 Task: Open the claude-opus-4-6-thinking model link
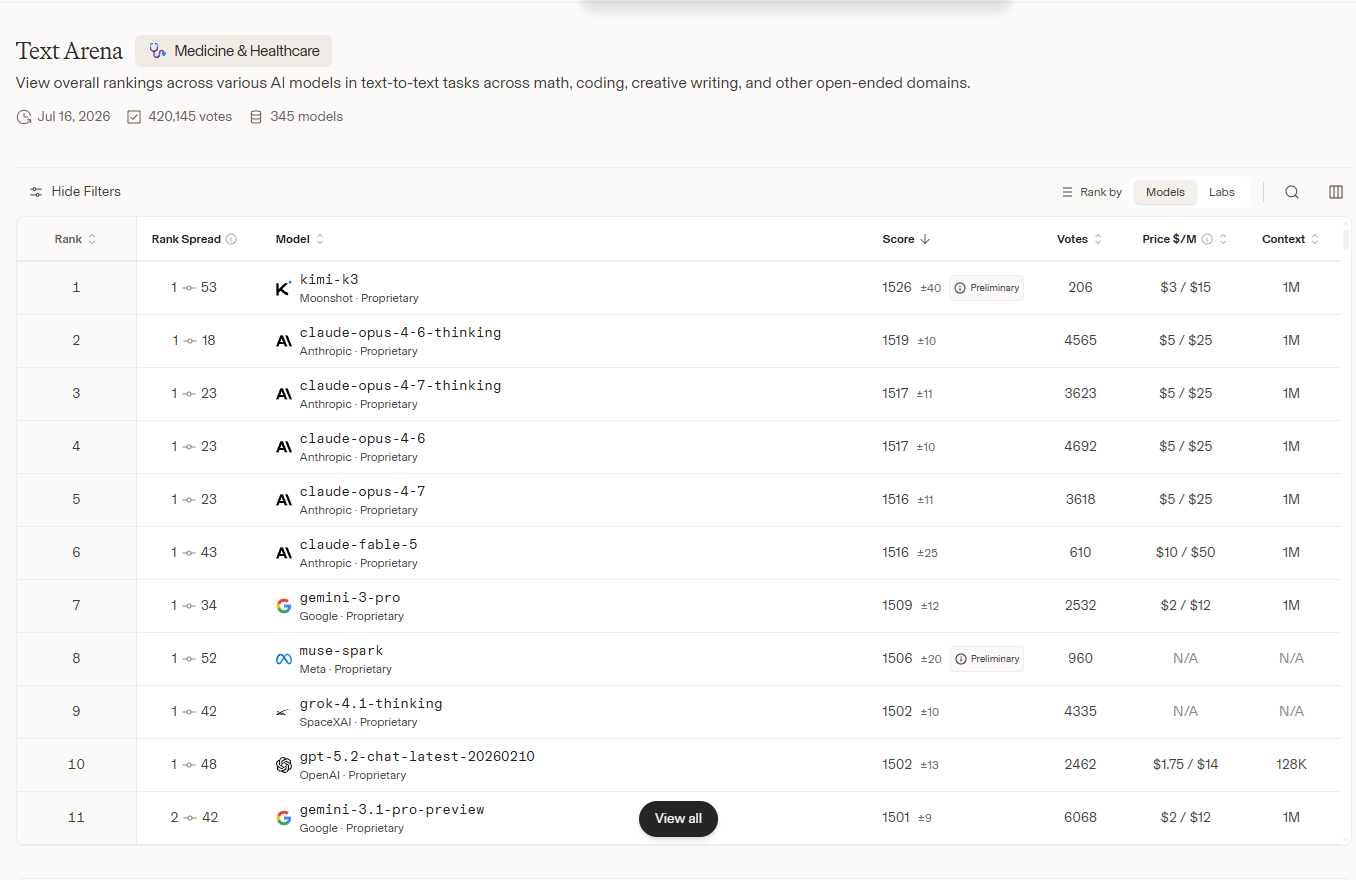400,333
